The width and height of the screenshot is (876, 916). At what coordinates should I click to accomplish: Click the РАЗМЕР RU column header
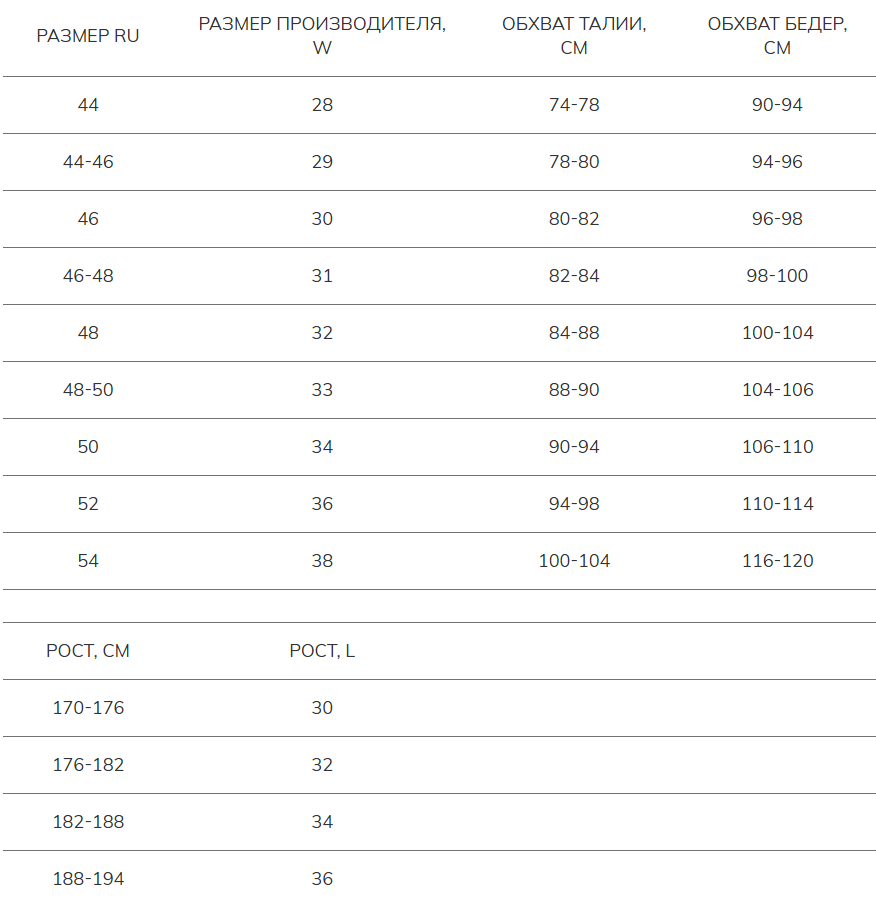(x=88, y=36)
